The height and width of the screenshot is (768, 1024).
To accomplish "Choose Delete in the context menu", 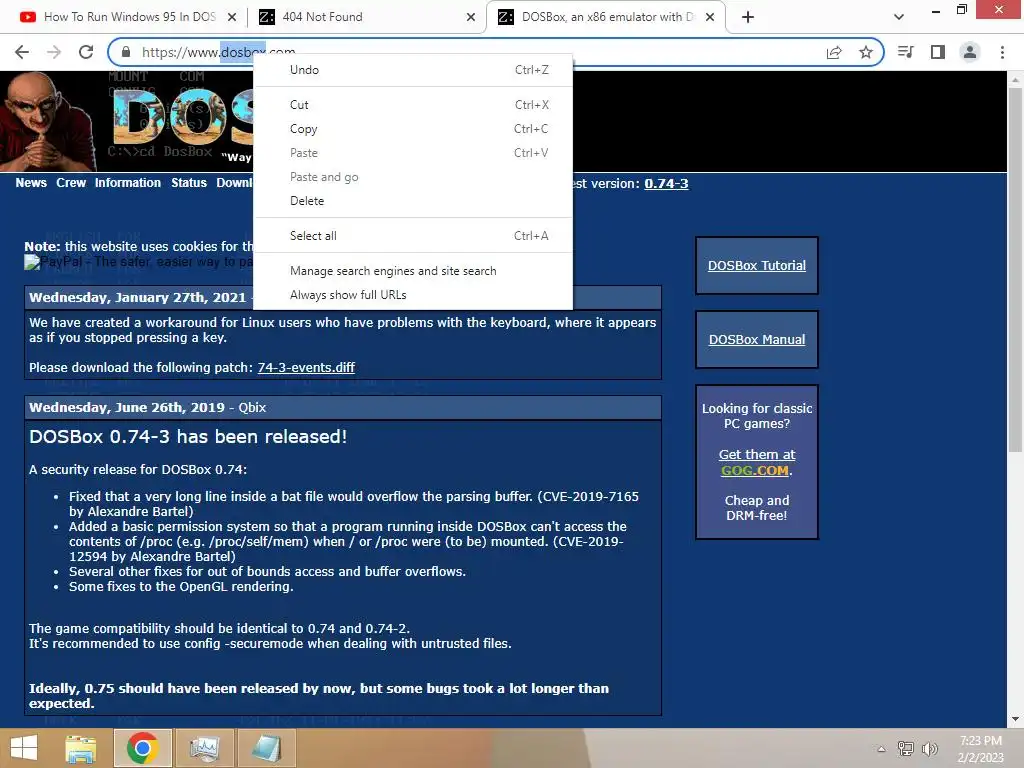I will pyautogui.click(x=413, y=200).
